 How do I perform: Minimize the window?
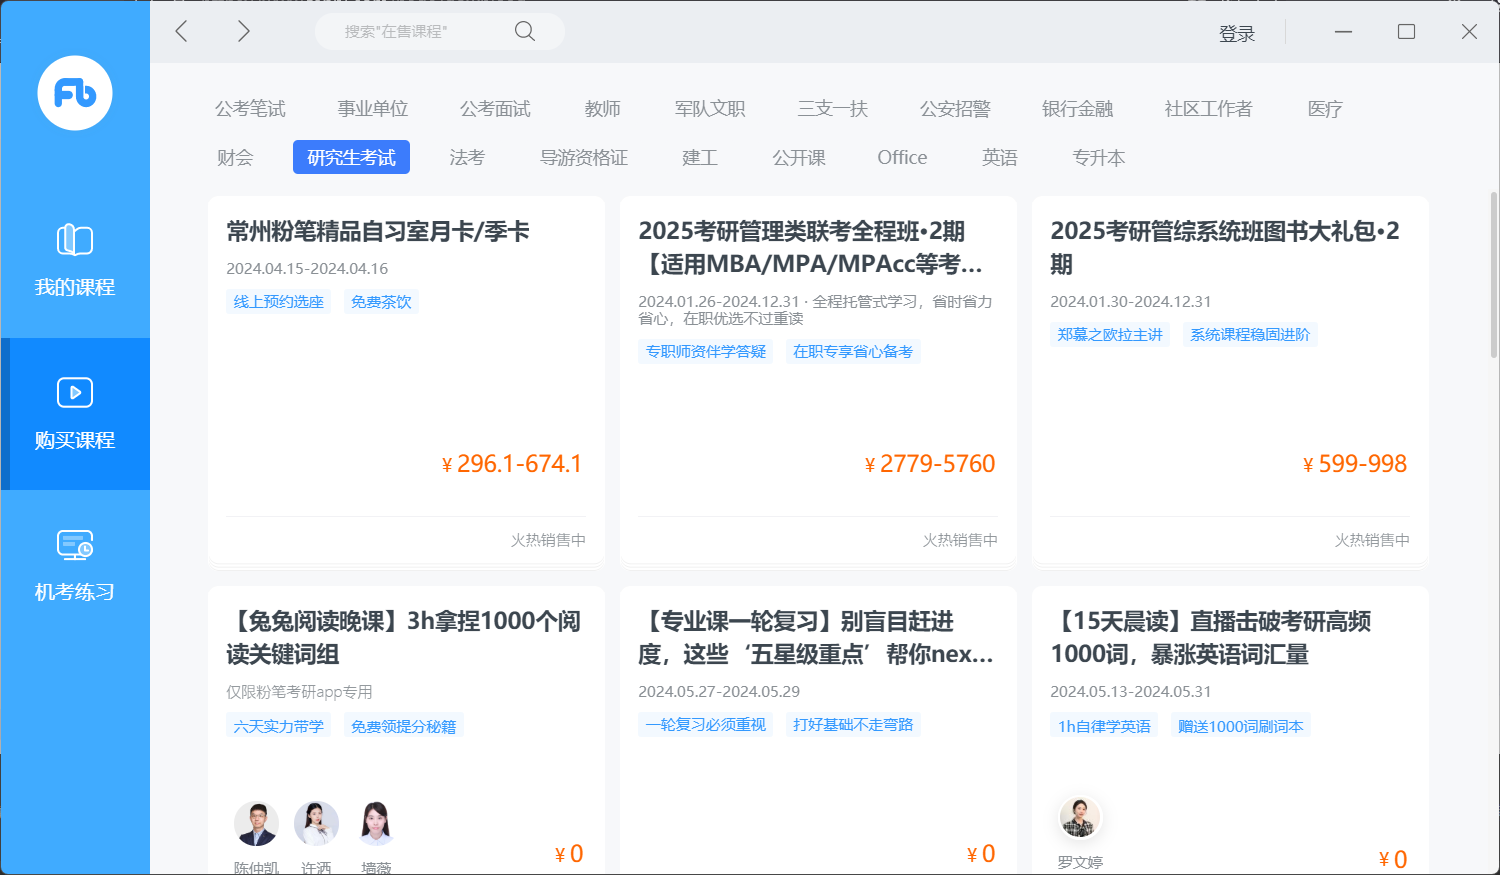point(1343,32)
